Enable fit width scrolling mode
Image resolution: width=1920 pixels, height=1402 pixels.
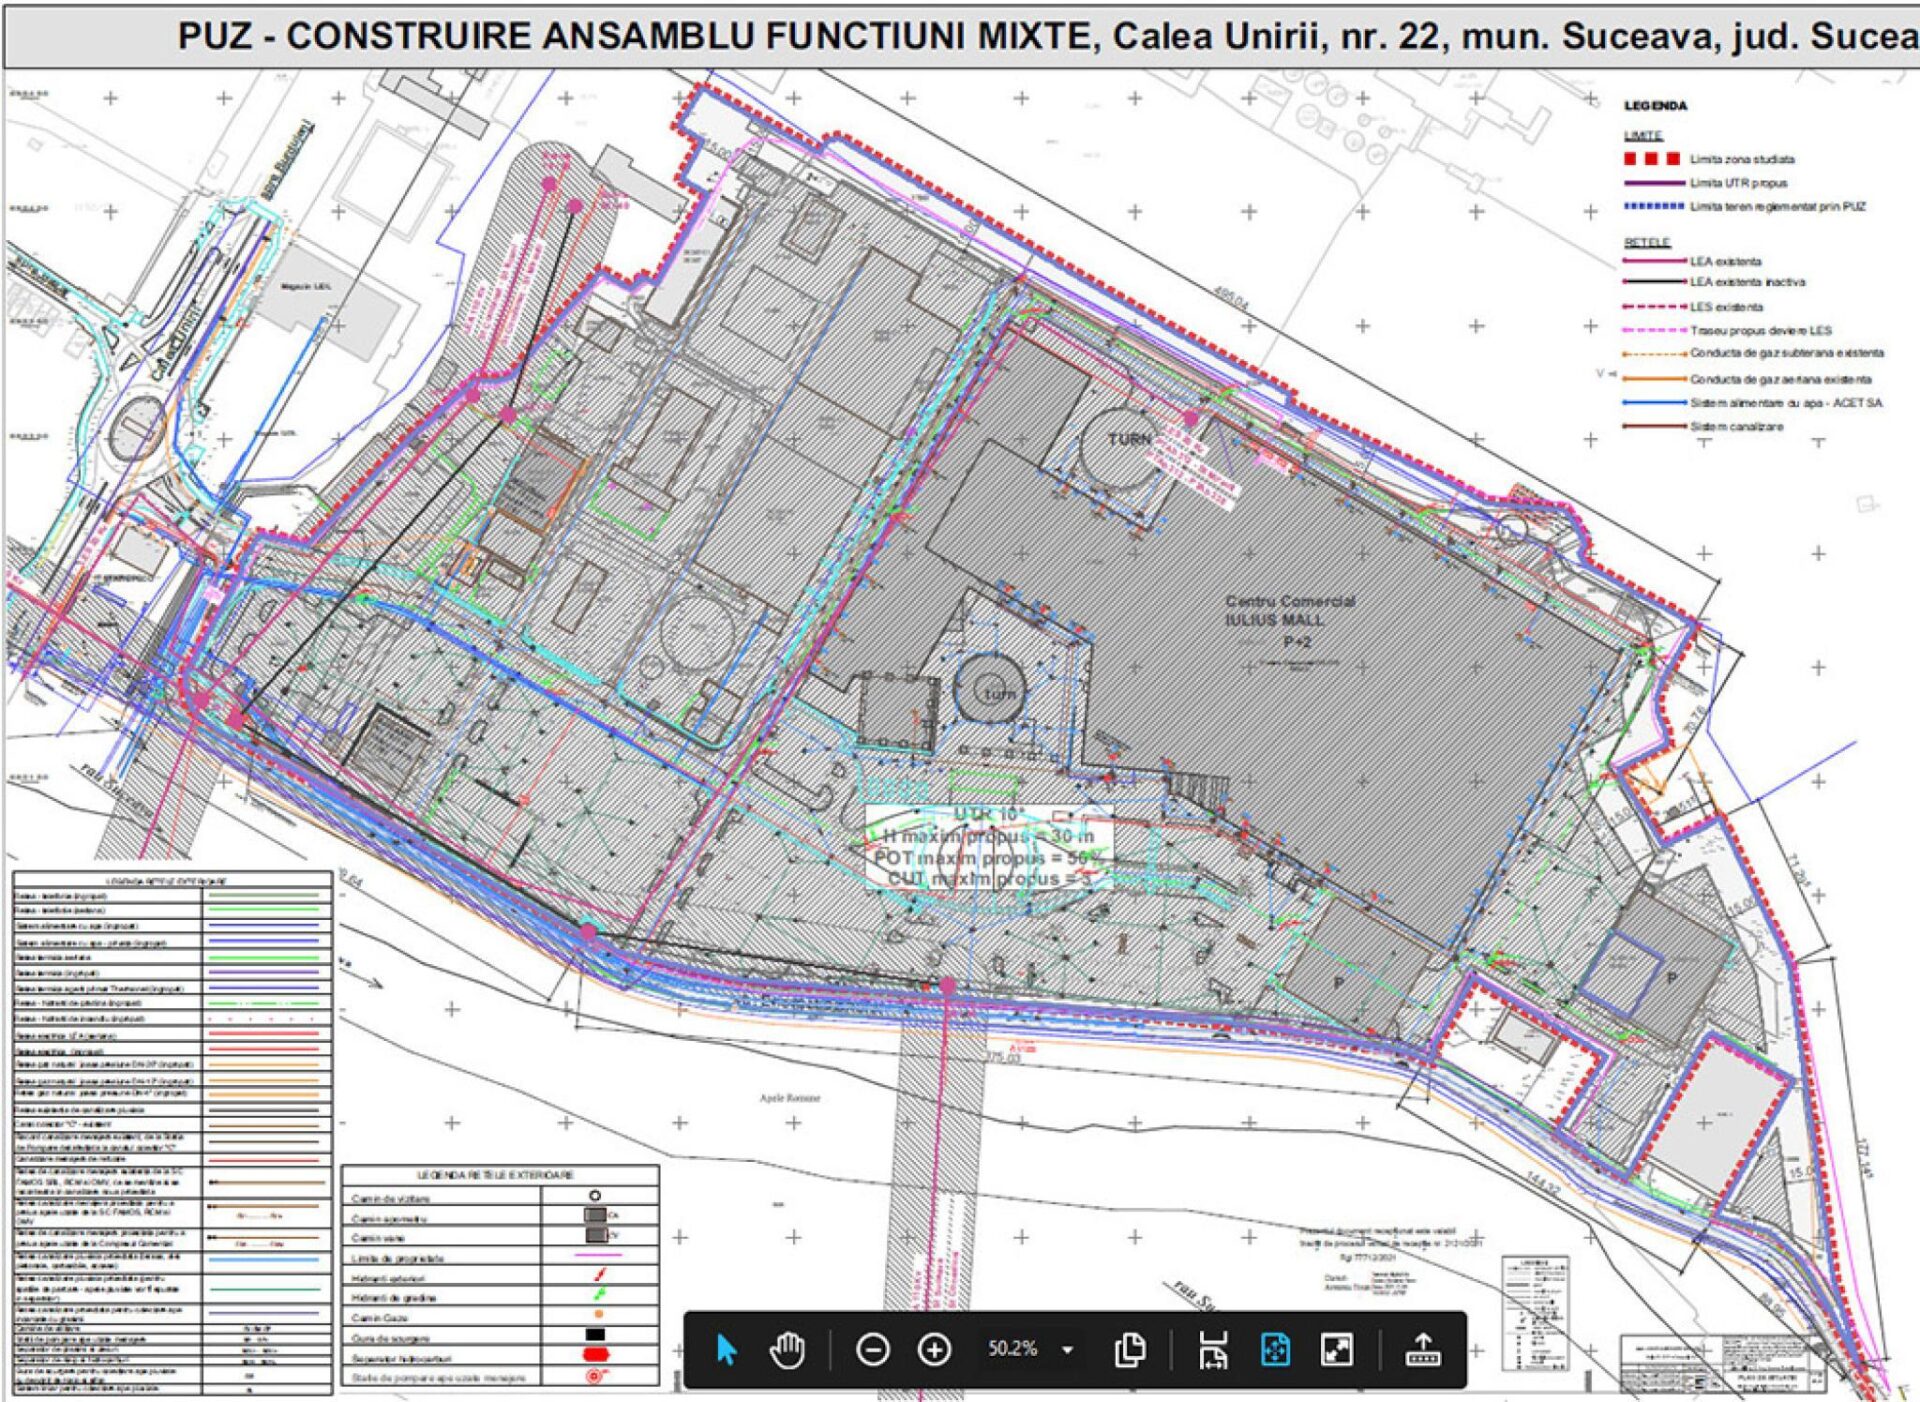pyautogui.click(x=1213, y=1350)
